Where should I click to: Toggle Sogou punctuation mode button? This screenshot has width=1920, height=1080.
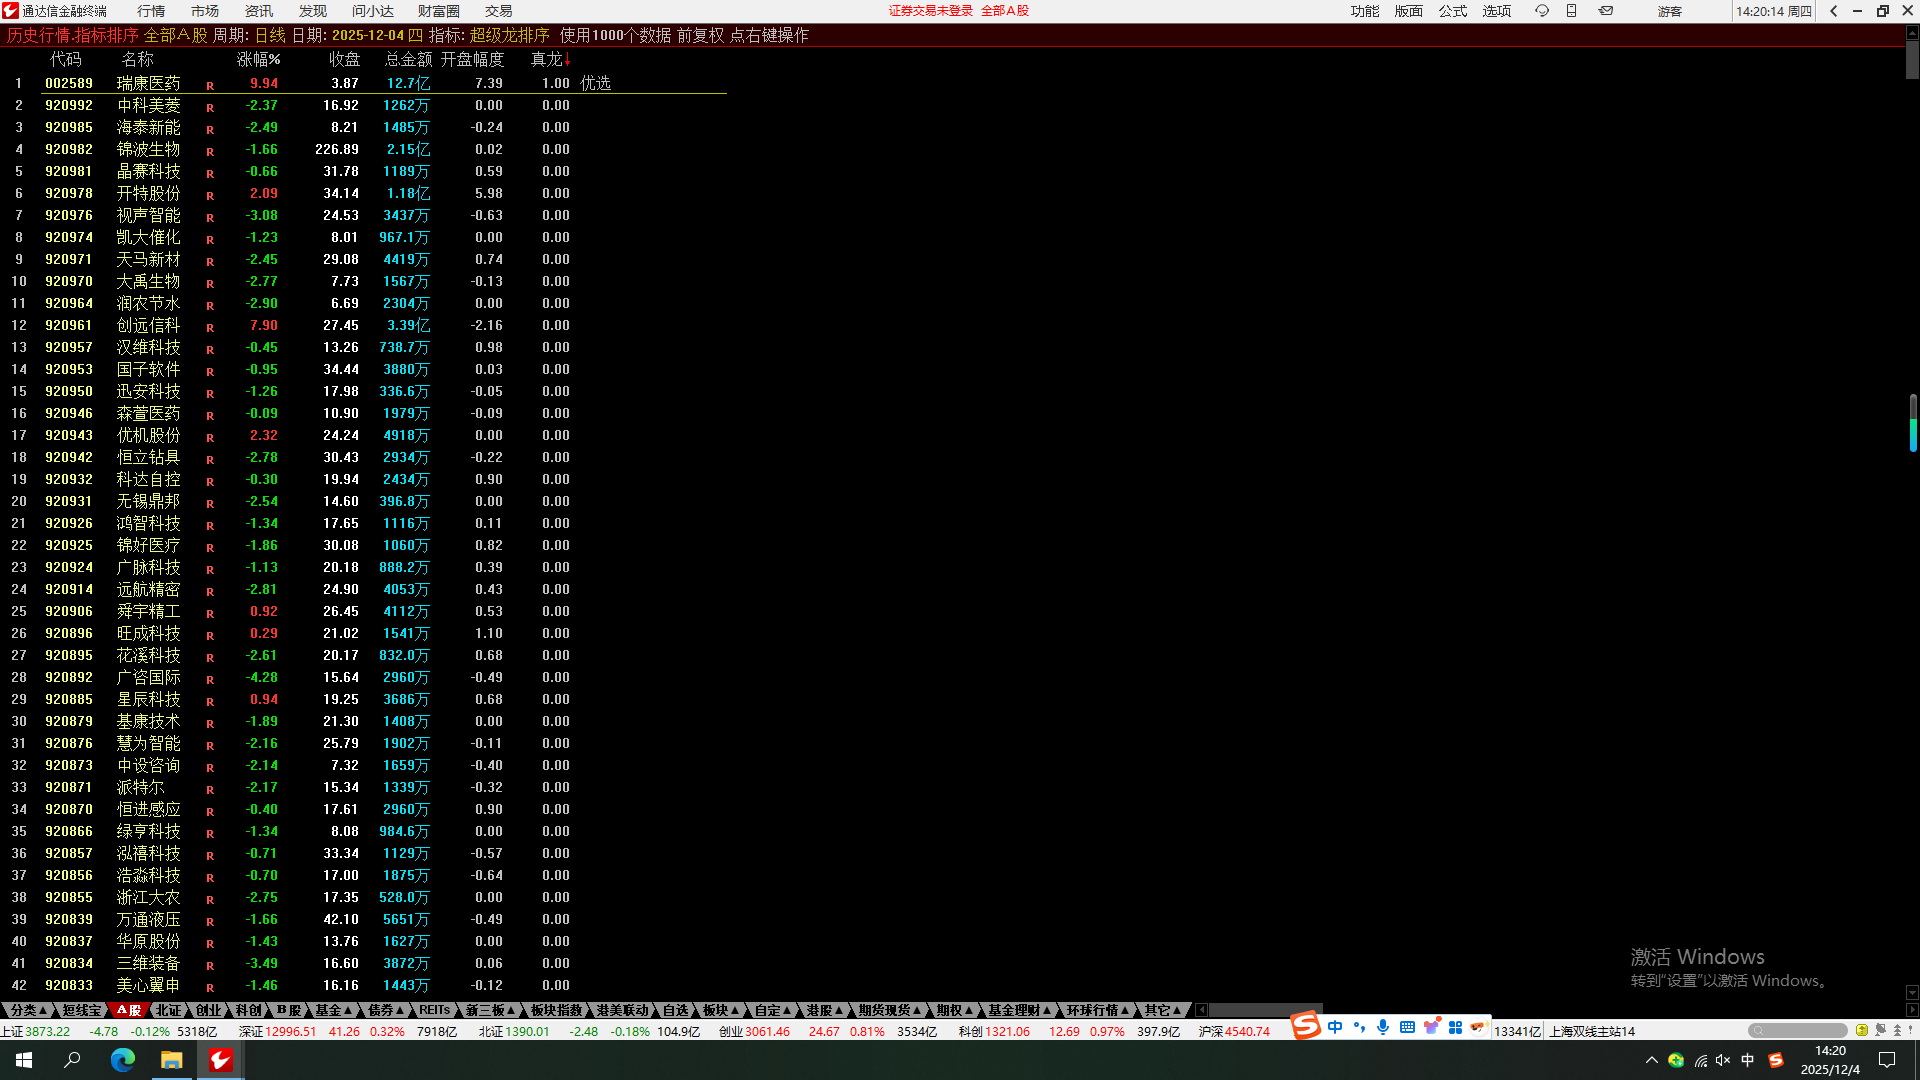[1359, 1027]
